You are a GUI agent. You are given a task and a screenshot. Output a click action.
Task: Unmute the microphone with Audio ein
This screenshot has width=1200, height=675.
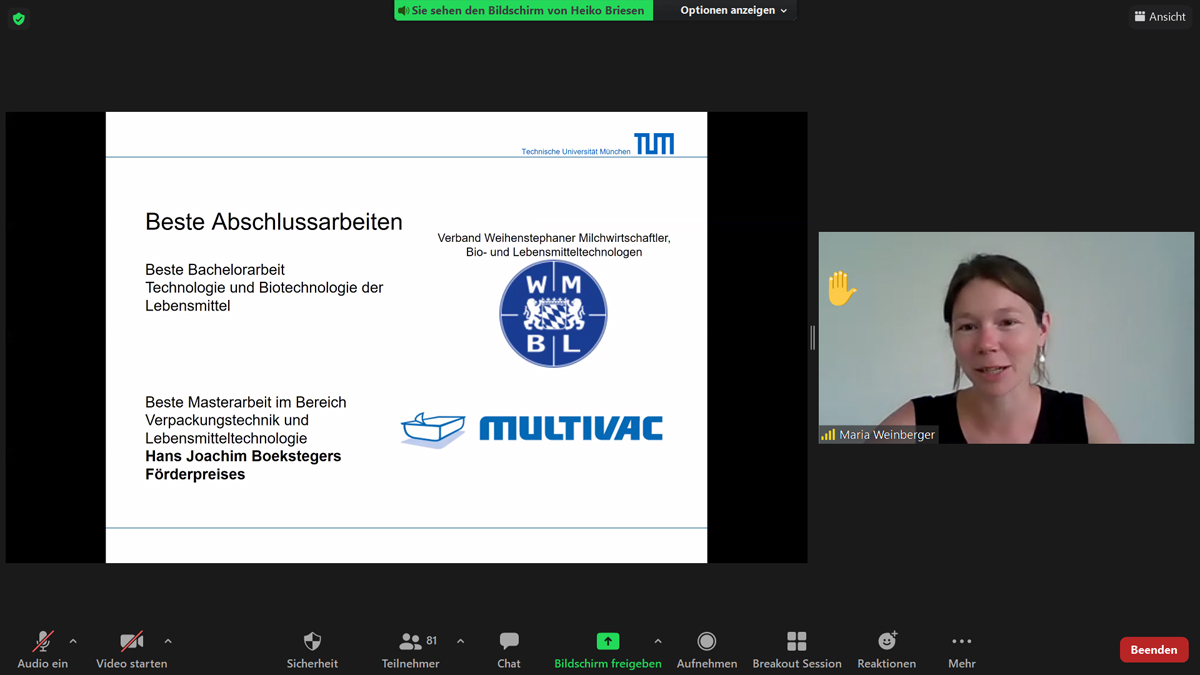43,649
